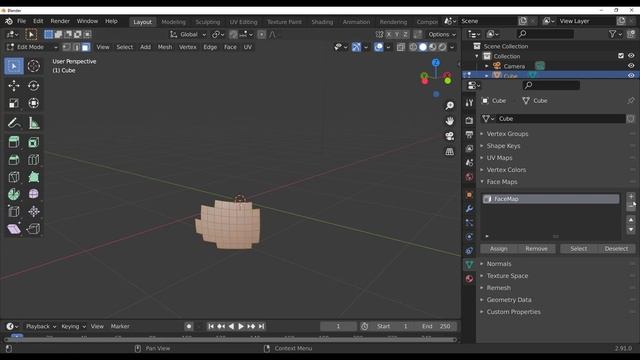Switch to solid viewport shading
Screen dimensions: 640x360
point(423,47)
